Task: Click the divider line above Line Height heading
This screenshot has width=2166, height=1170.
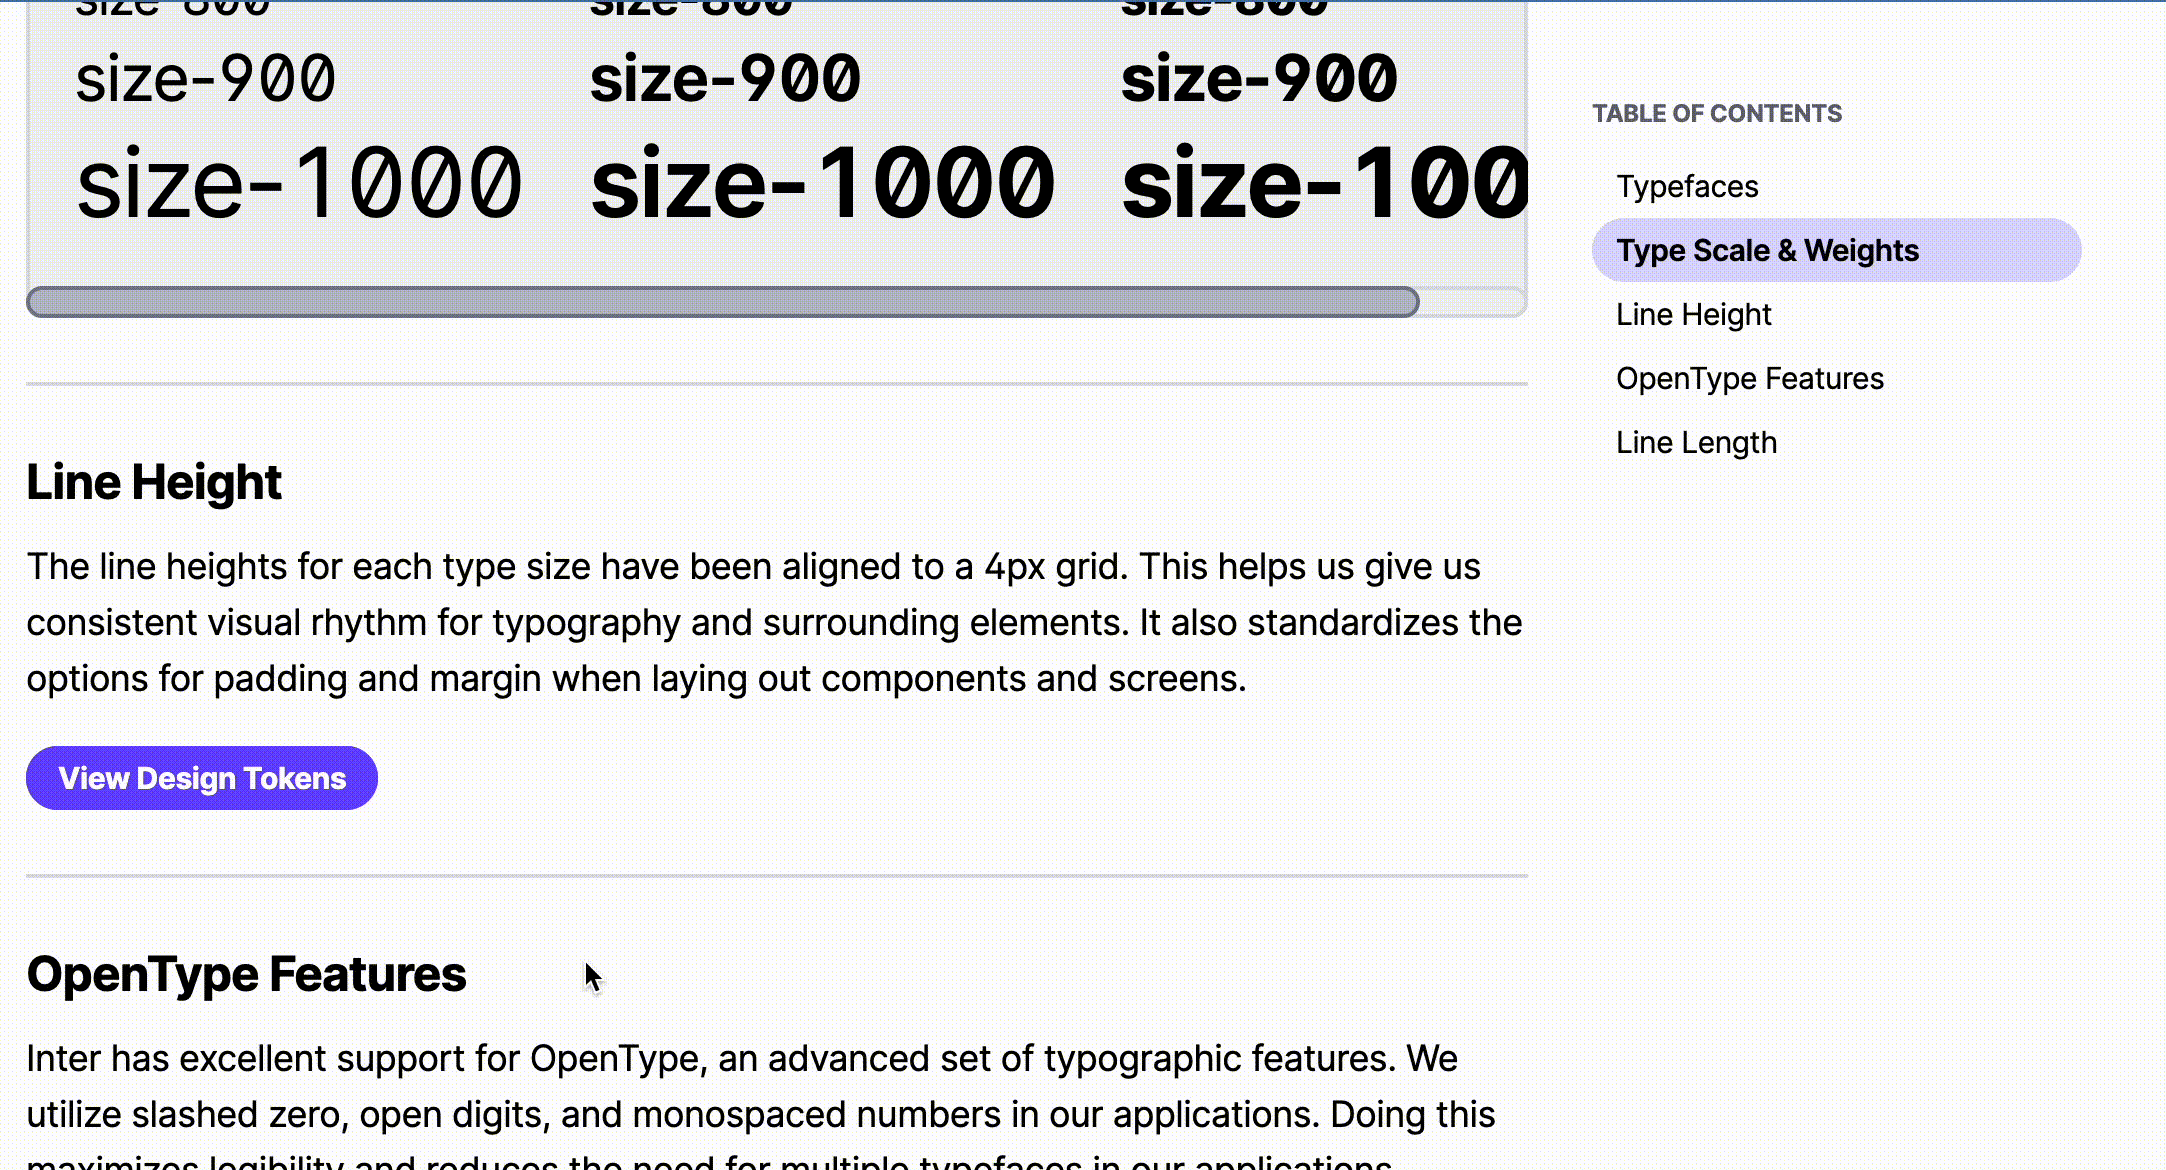Action: point(777,383)
